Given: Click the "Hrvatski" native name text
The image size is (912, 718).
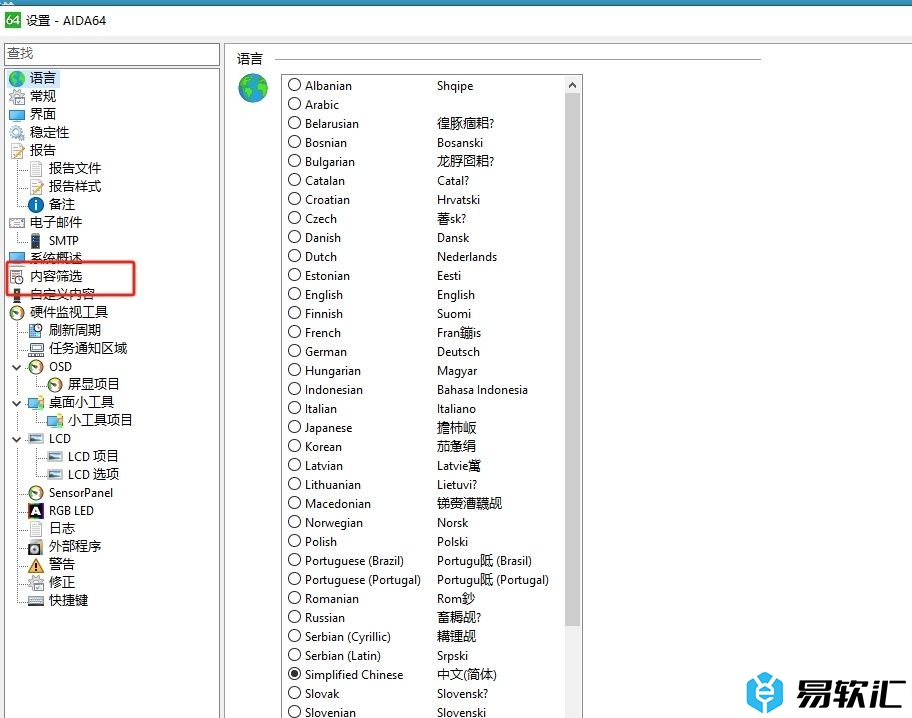Looking at the screenshot, I should (x=458, y=200).
